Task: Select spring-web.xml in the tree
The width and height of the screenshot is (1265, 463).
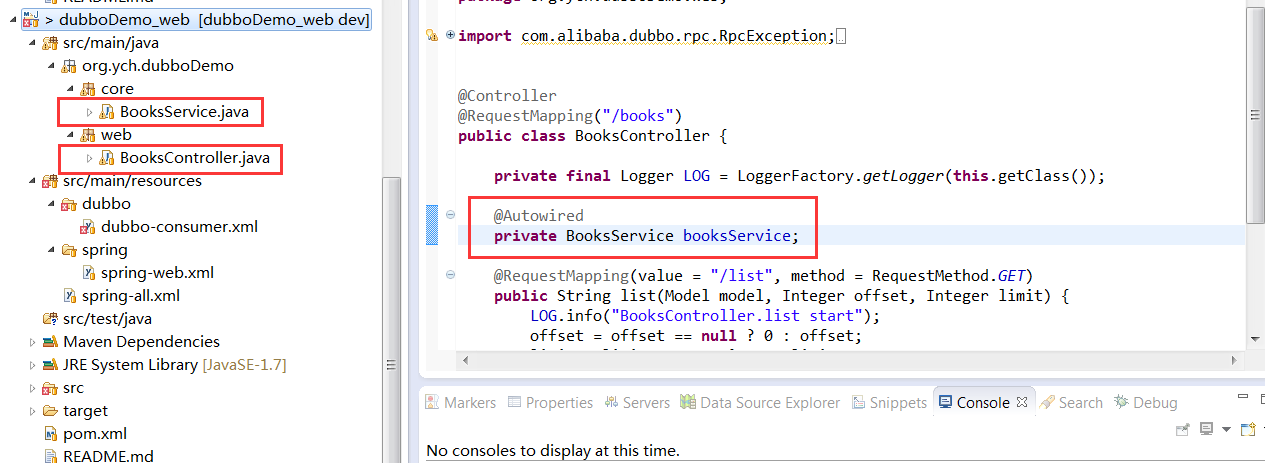Action: coord(157,273)
